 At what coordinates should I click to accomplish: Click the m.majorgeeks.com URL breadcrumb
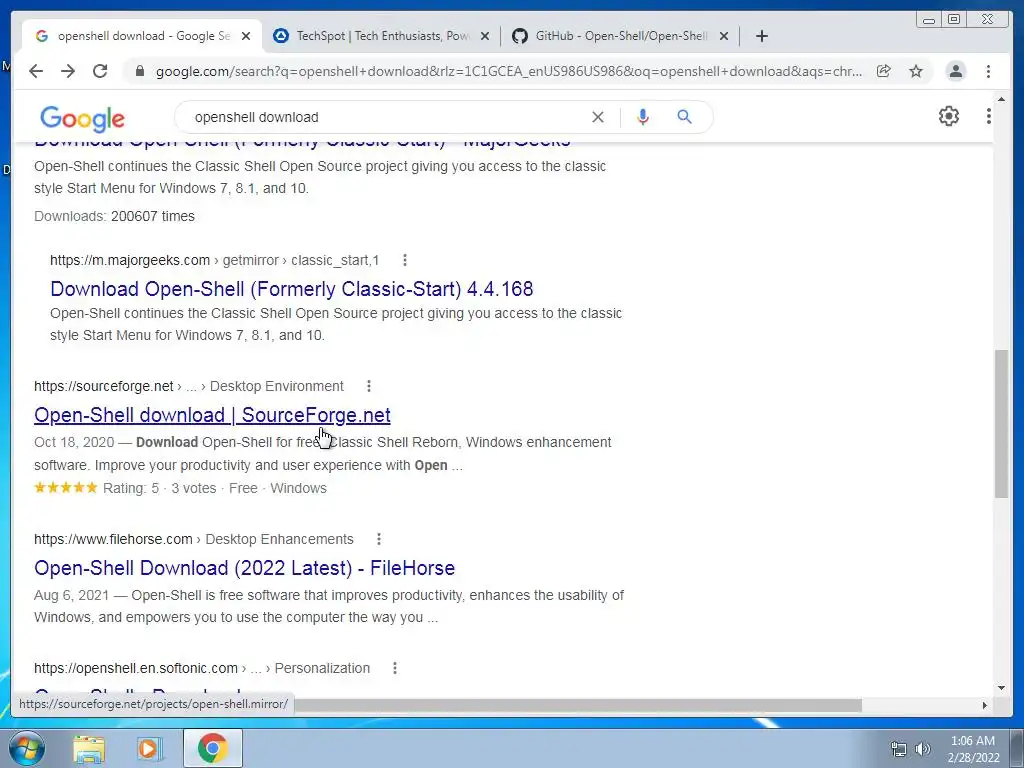(x=214, y=260)
